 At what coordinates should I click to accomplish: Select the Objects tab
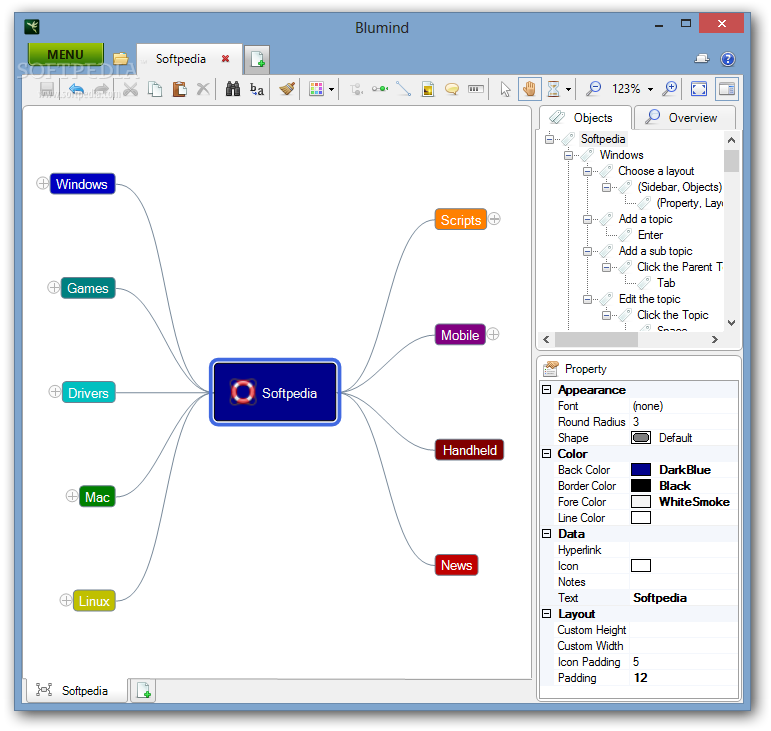pos(585,118)
